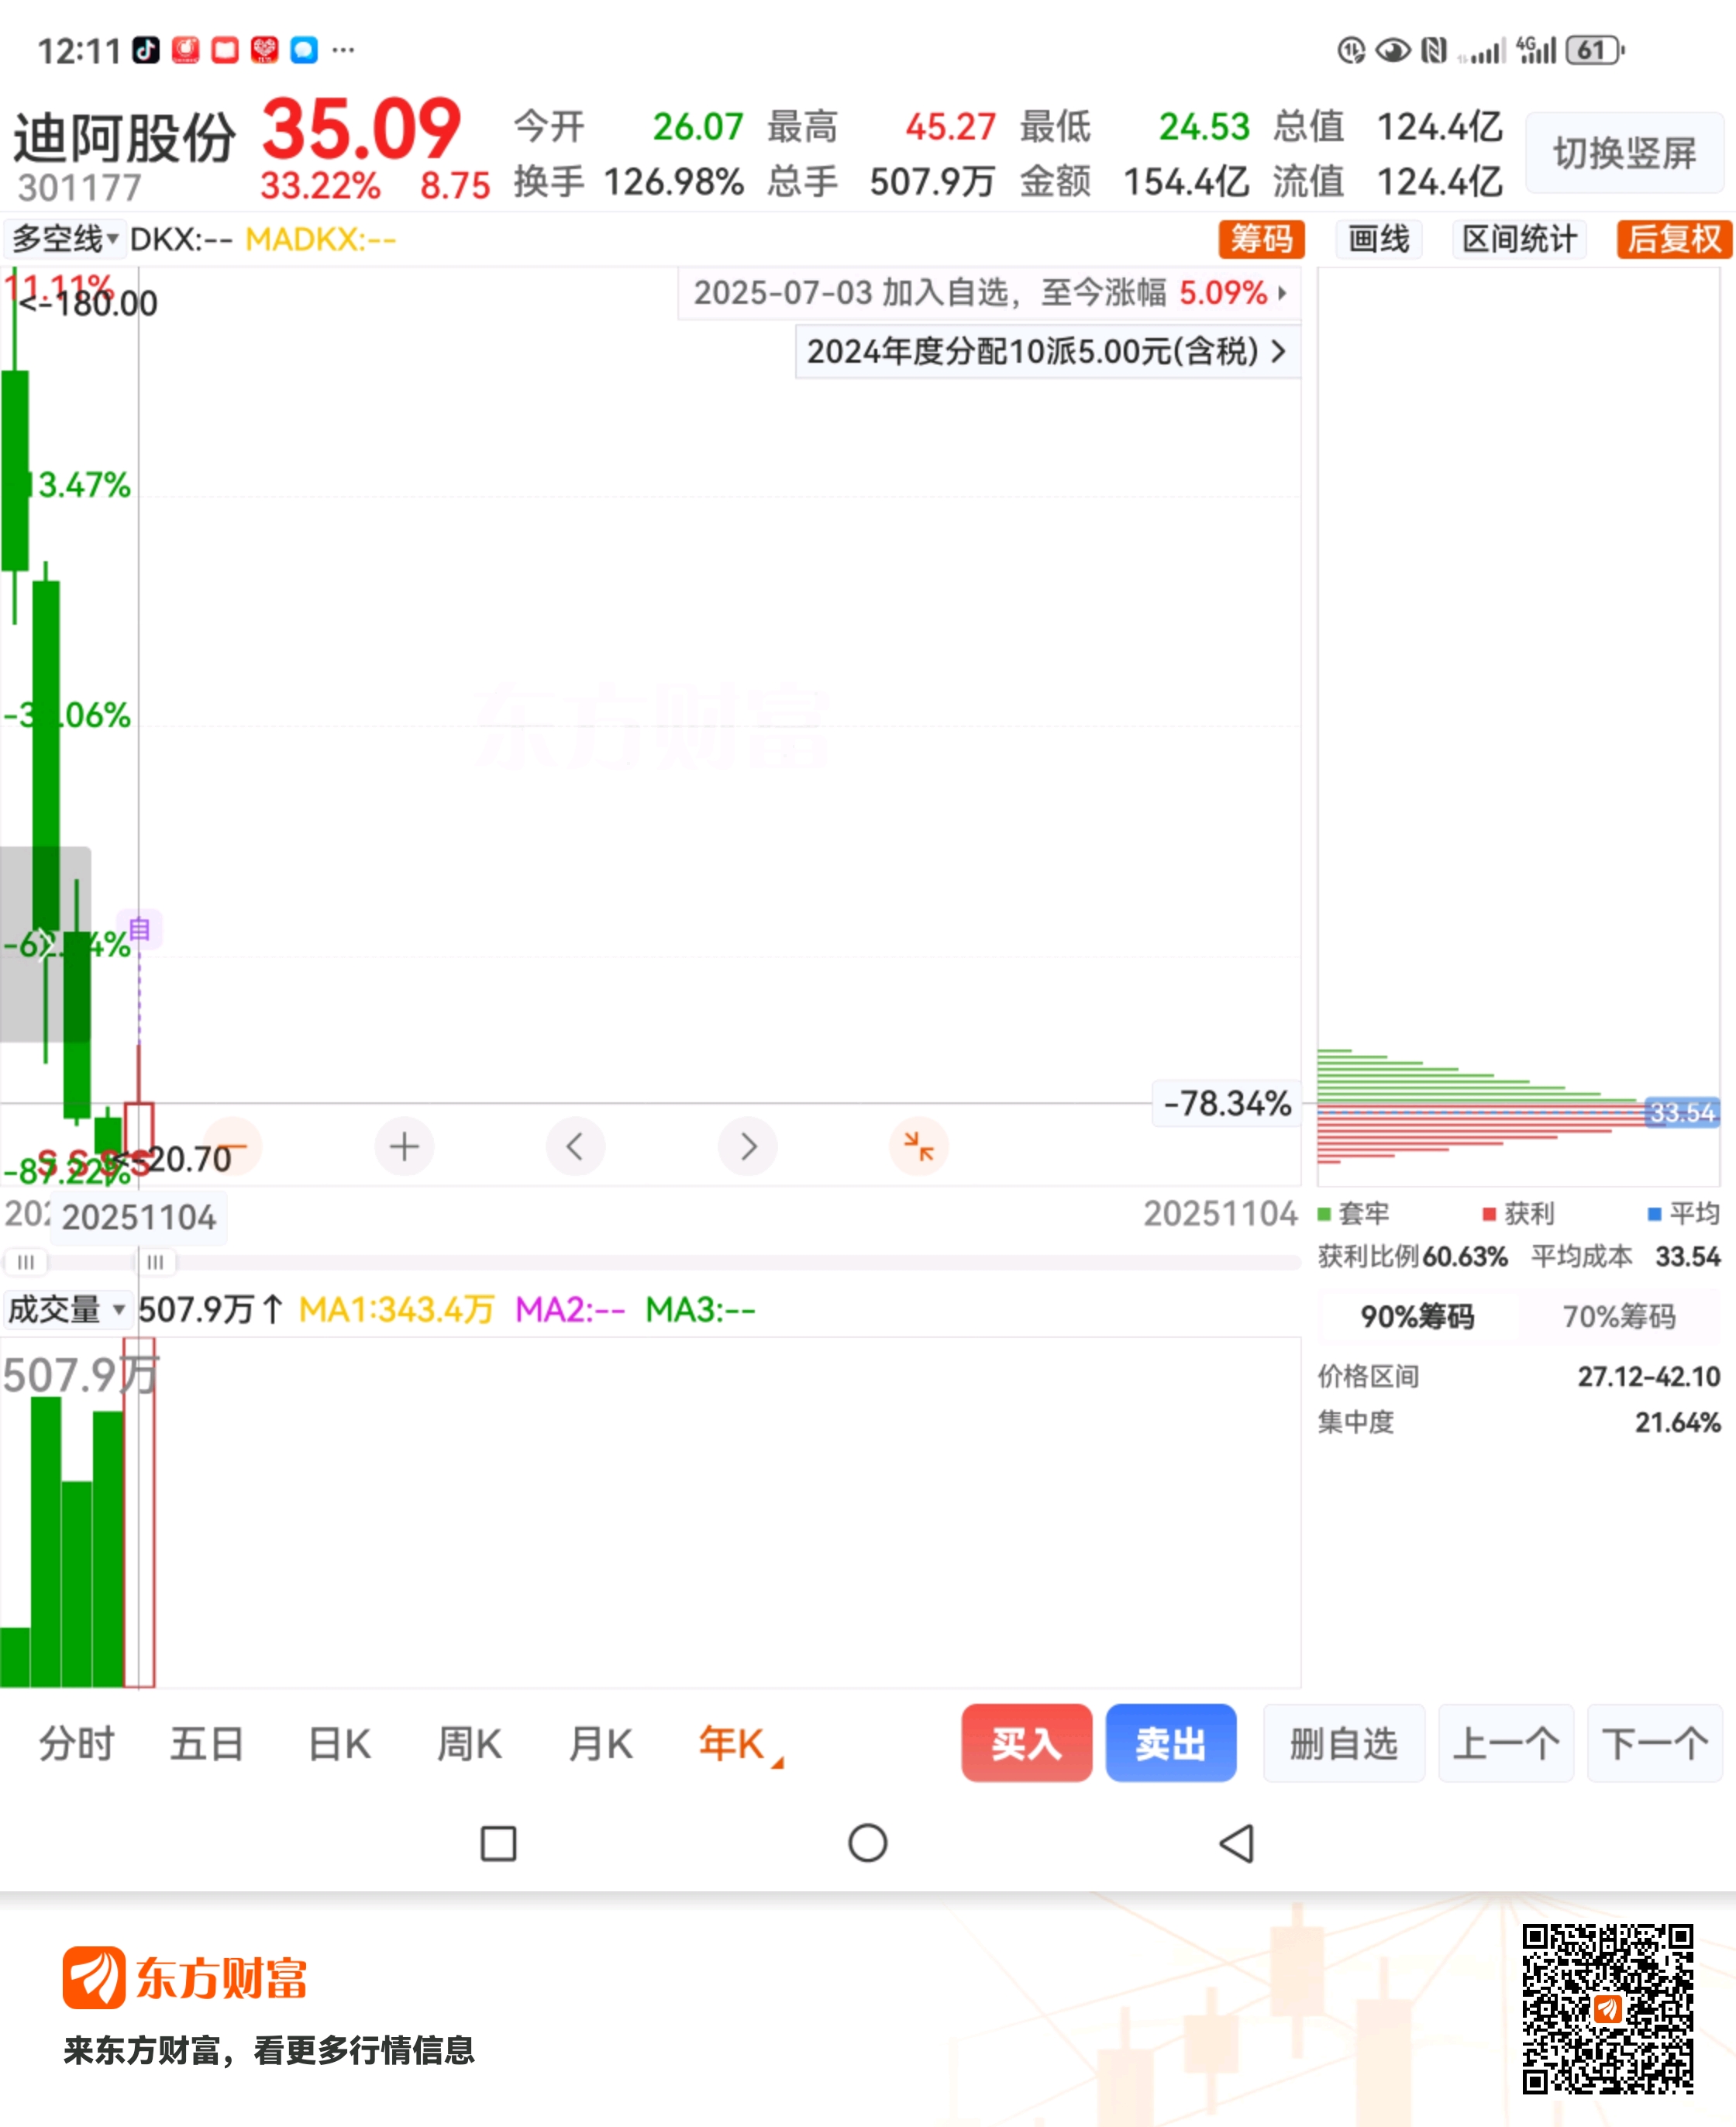Tap the Android home circle button
Screen dimensions: 1736x2127
tap(867, 1842)
